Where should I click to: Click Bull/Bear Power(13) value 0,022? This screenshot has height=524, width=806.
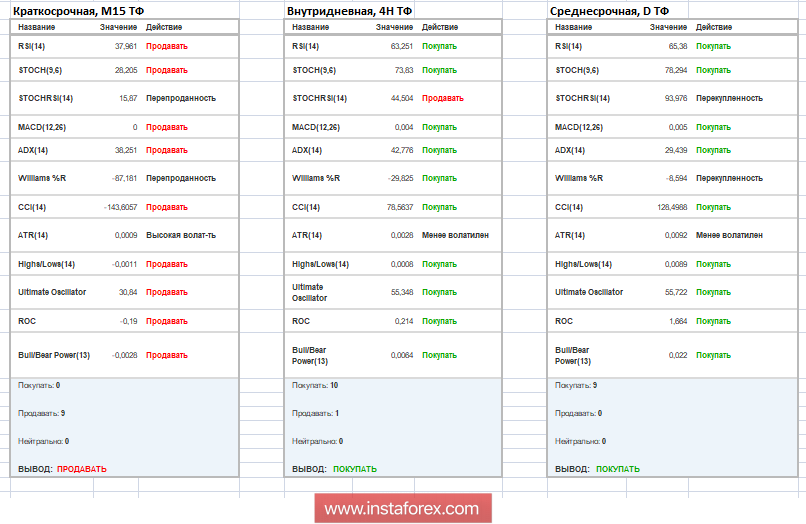coord(678,355)
